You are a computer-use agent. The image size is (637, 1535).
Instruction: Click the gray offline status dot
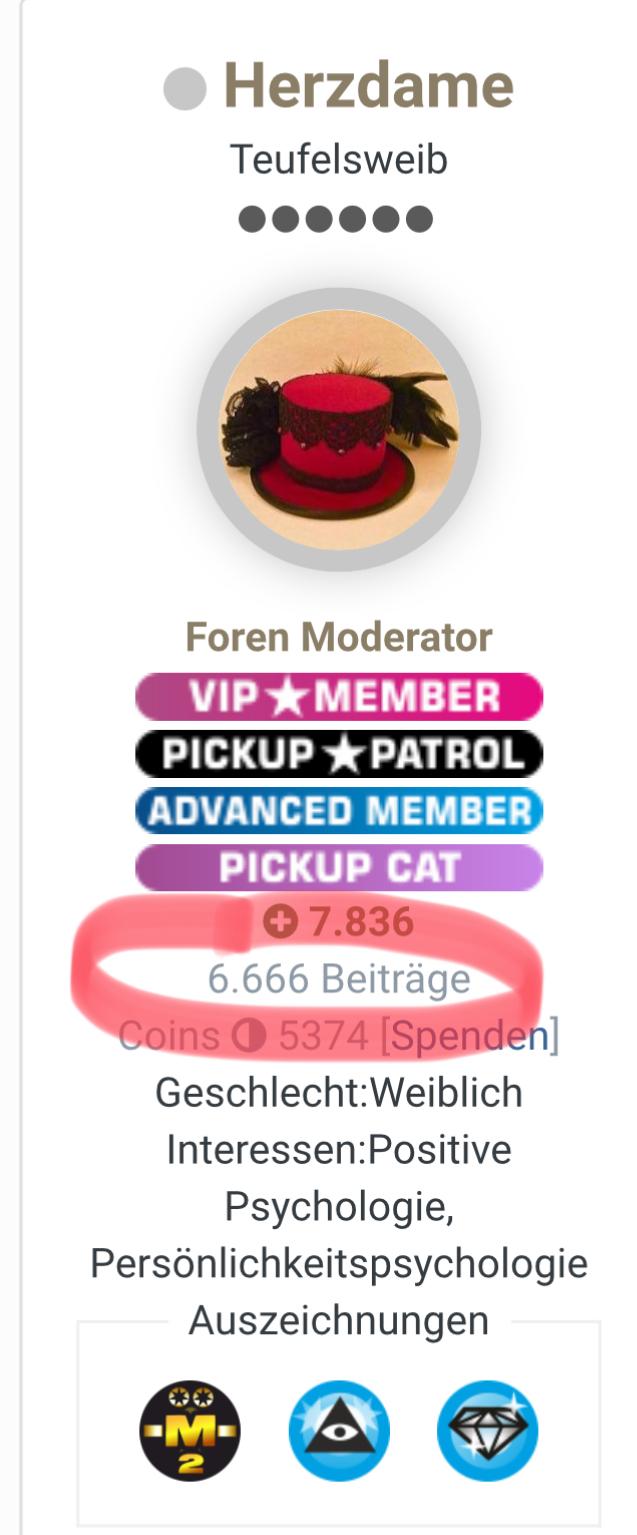(x=185, y=89)
